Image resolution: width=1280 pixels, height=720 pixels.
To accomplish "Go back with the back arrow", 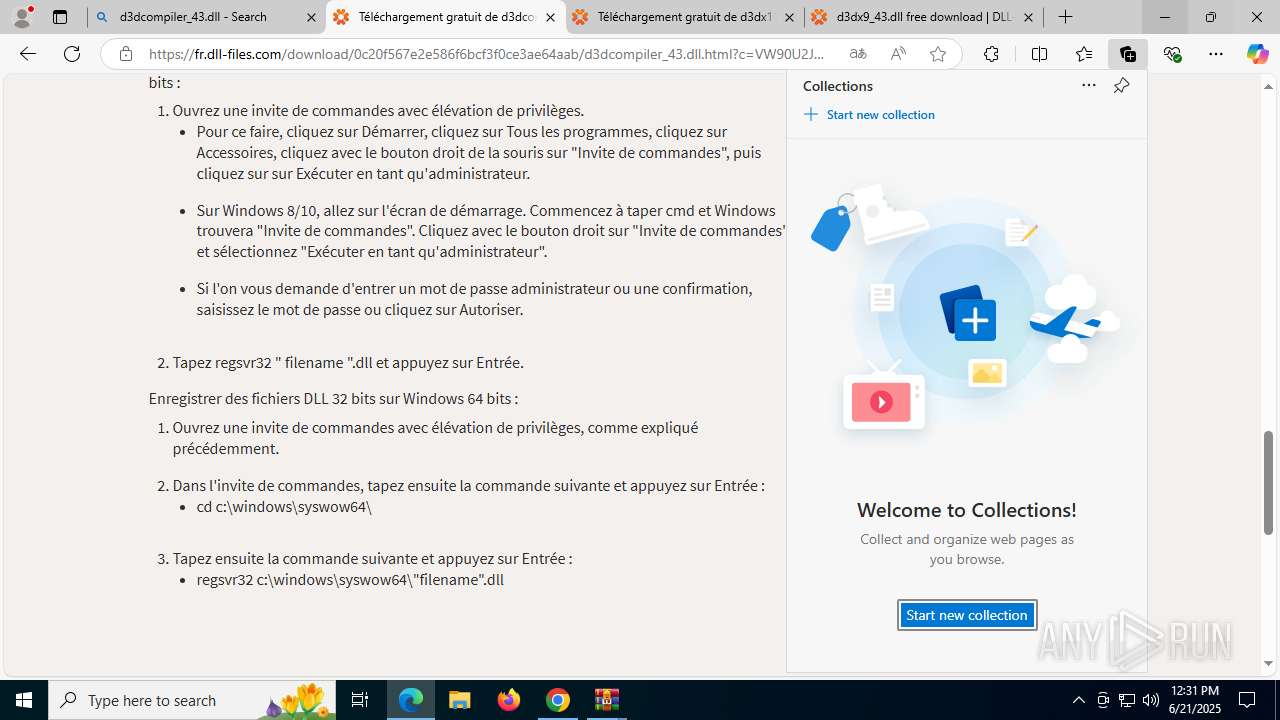I will [28, 54].
